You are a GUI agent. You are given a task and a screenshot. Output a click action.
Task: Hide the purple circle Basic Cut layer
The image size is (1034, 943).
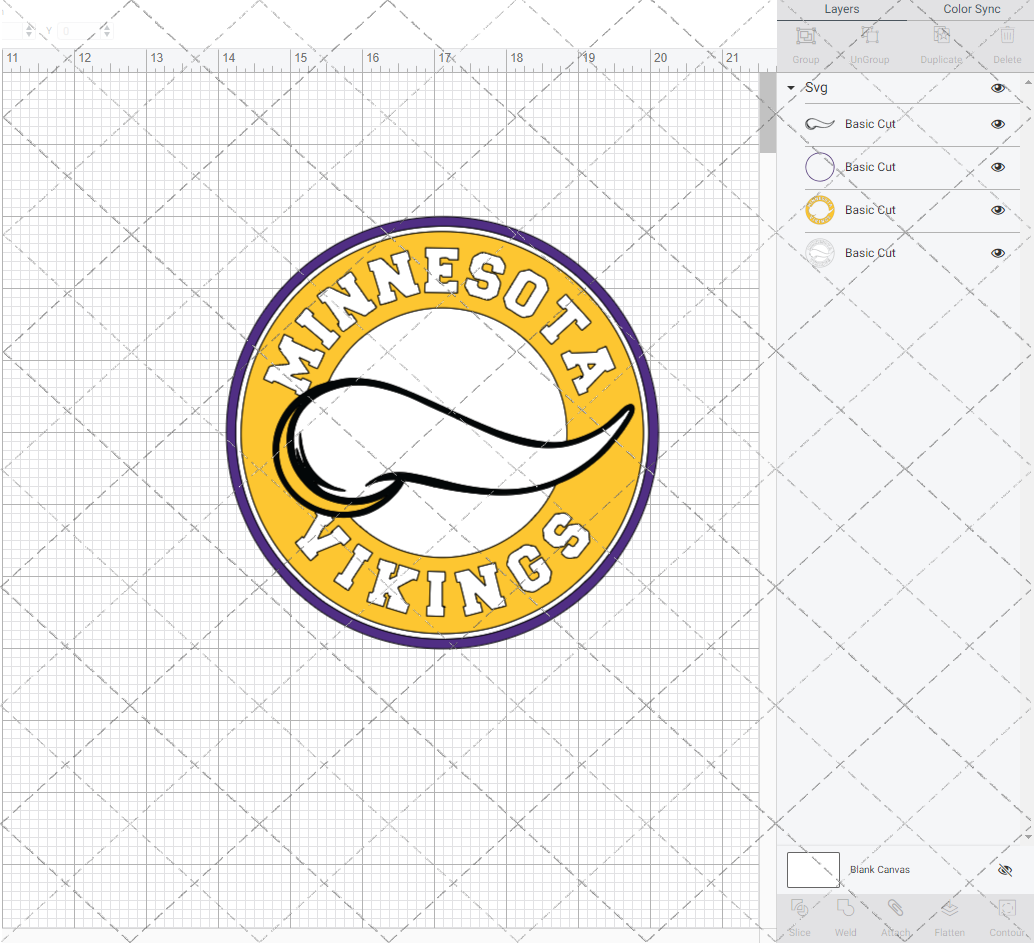998,167
